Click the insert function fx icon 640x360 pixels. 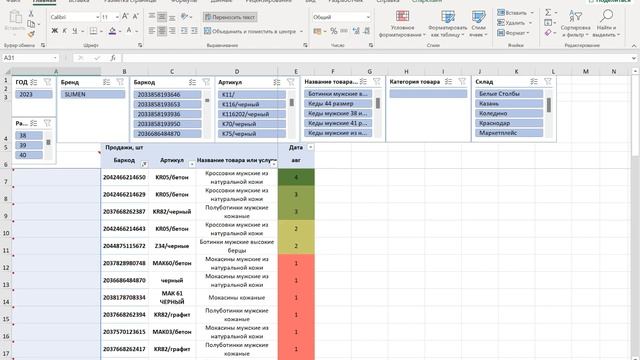pyautogui.click(x=113, y=58)
